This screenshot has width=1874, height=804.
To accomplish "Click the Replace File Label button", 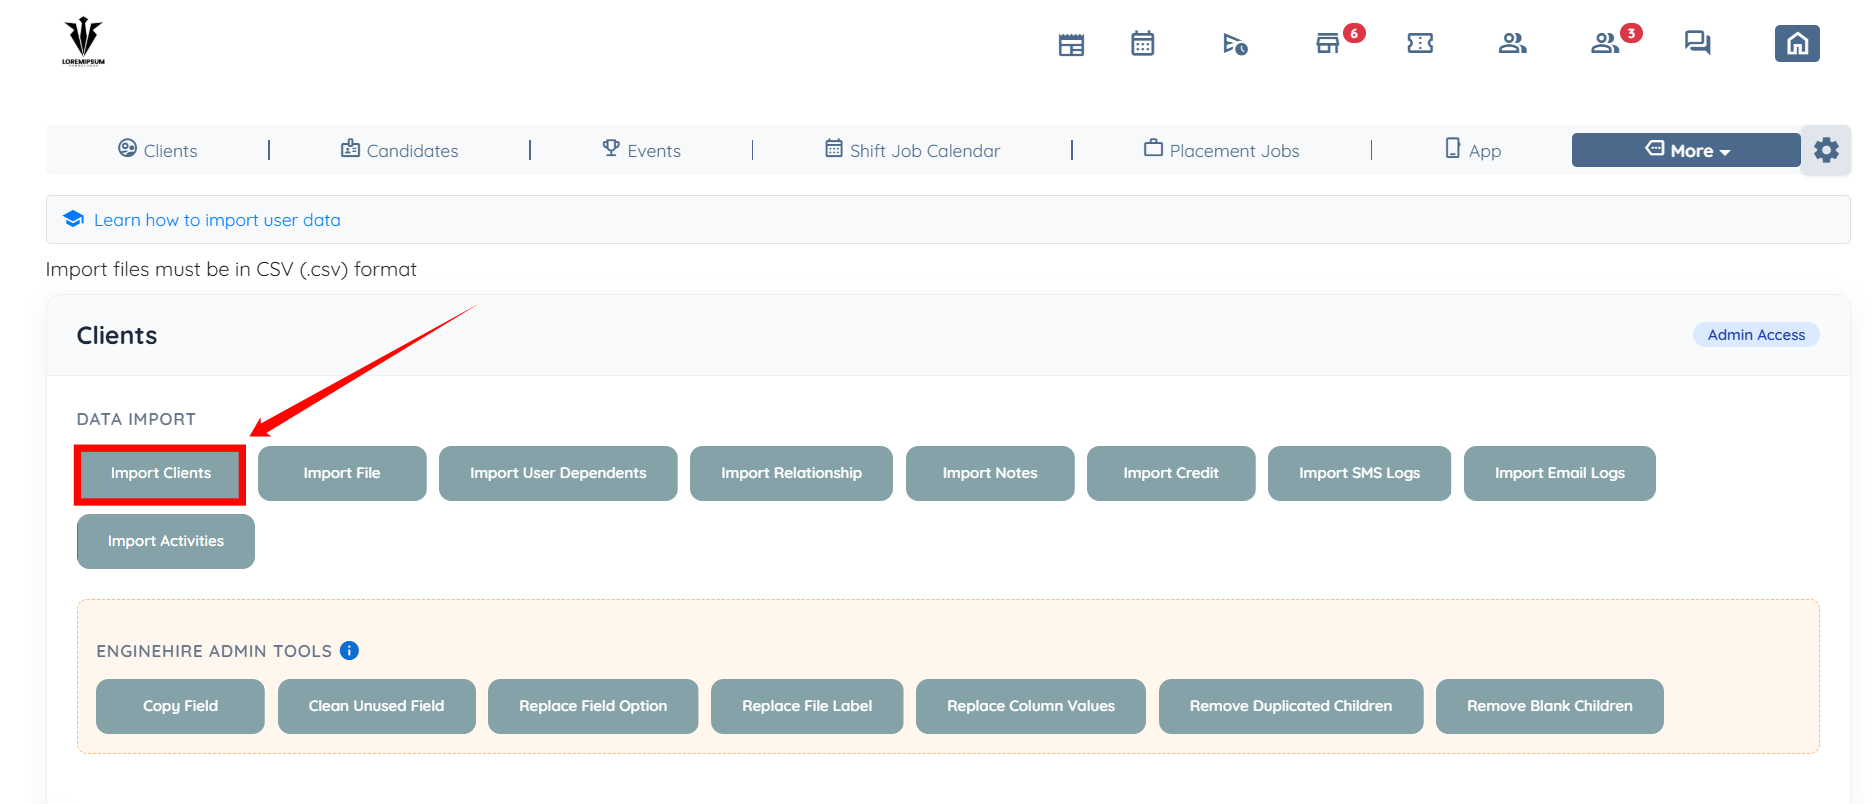I will tap(807, 706).
